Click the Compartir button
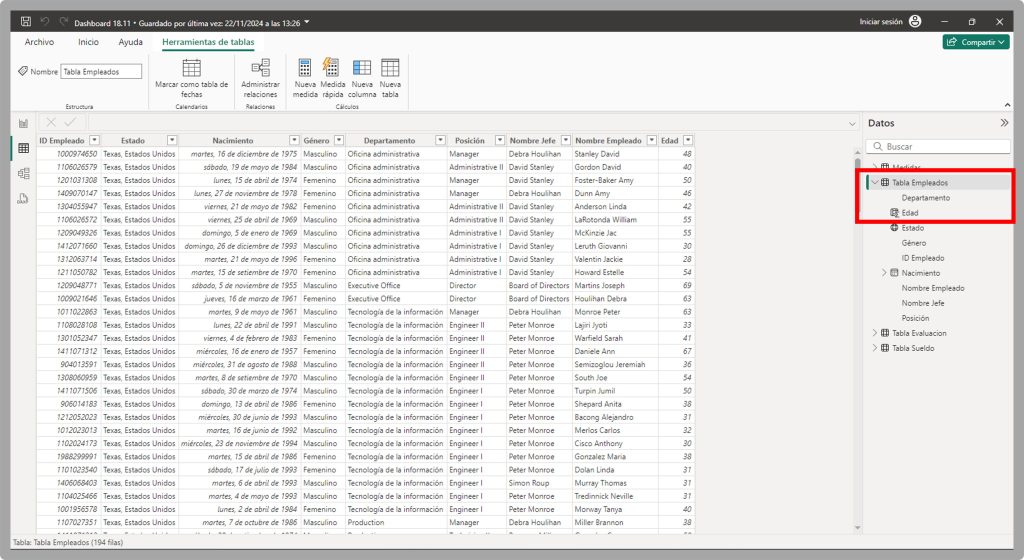 pos(975,42)
